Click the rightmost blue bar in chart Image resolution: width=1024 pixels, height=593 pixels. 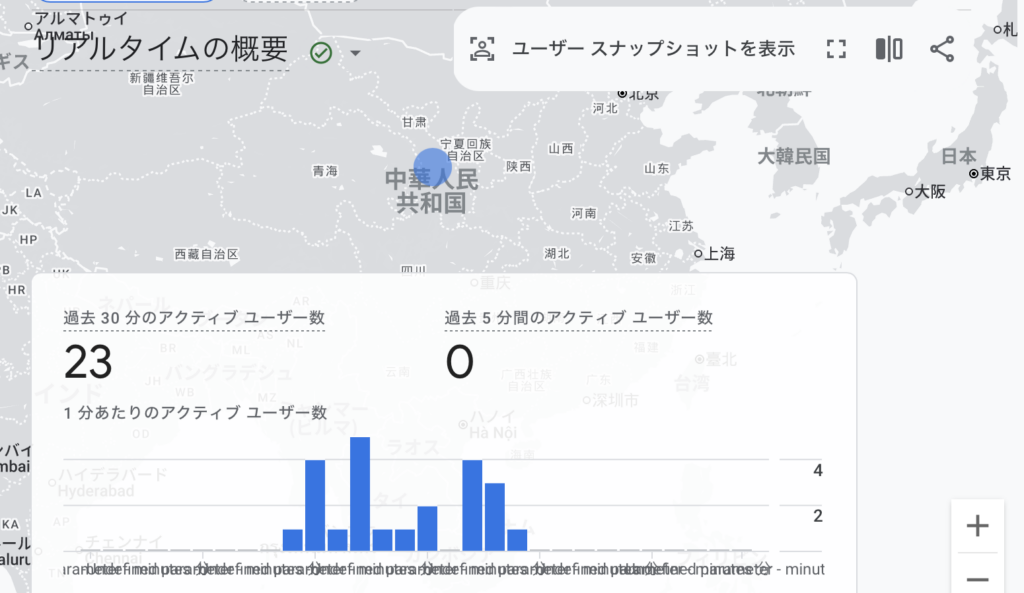517,540
